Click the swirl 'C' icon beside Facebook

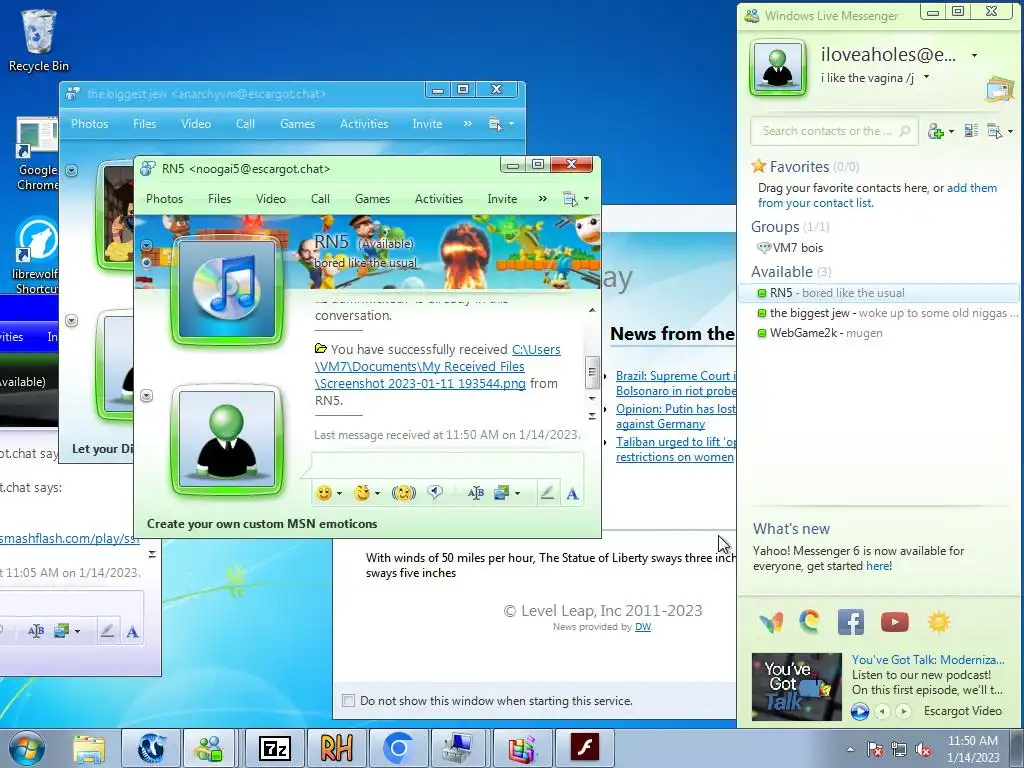[810, 621]
